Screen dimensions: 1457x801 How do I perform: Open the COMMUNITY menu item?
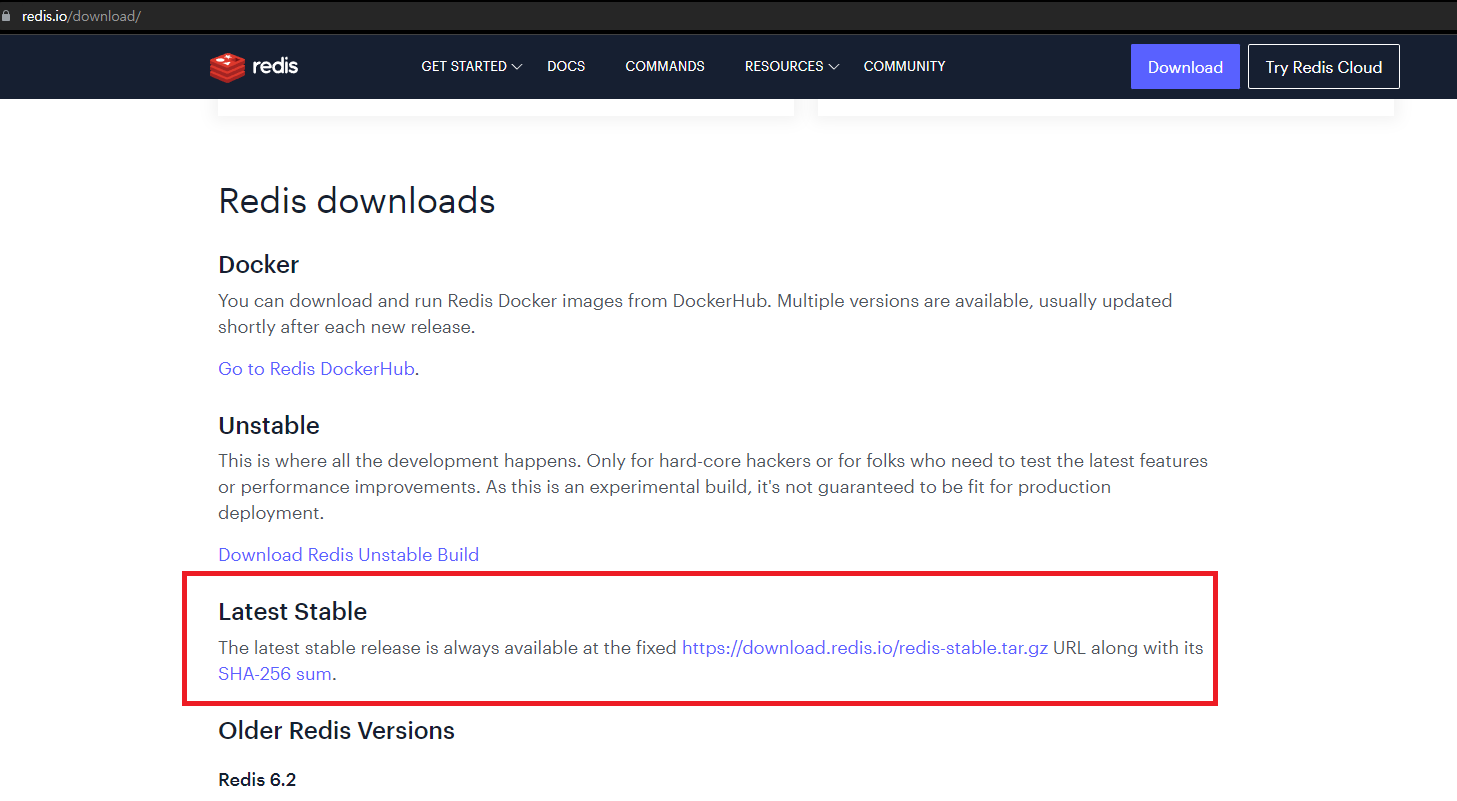tap(904, 66)
